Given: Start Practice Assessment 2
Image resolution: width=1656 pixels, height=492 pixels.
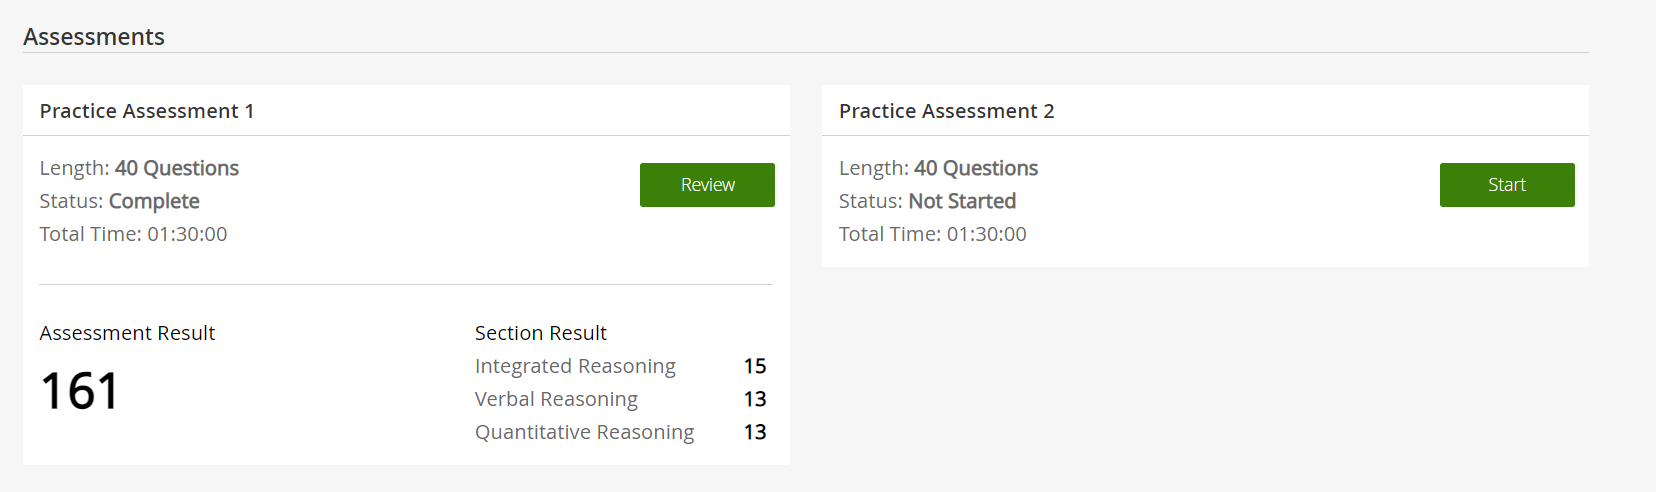Looking at the screenshot, I should click(x=1506, y=185).
